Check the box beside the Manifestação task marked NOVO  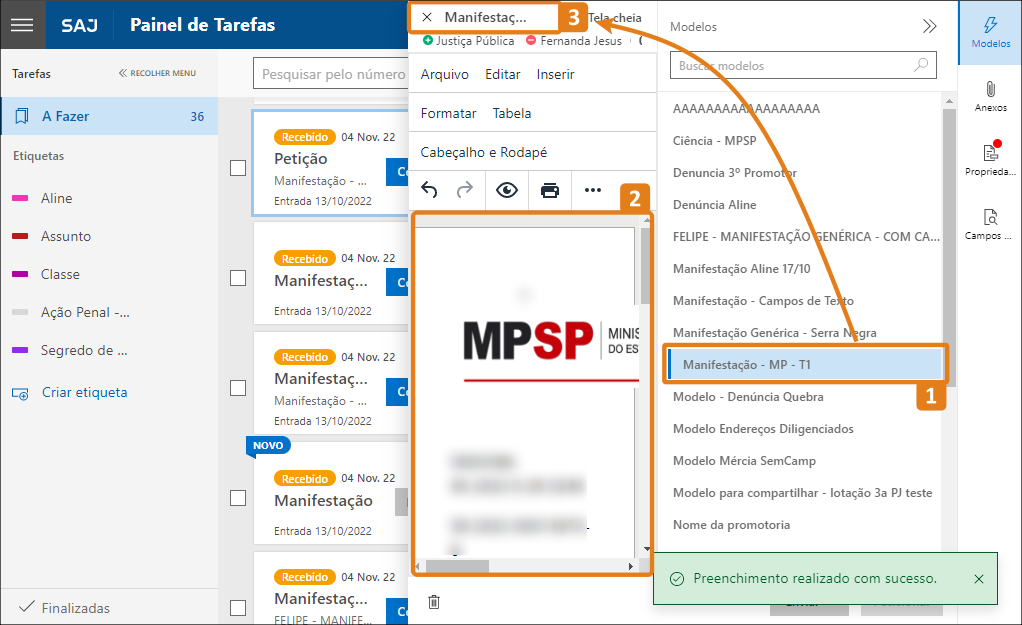coord(237,497)
